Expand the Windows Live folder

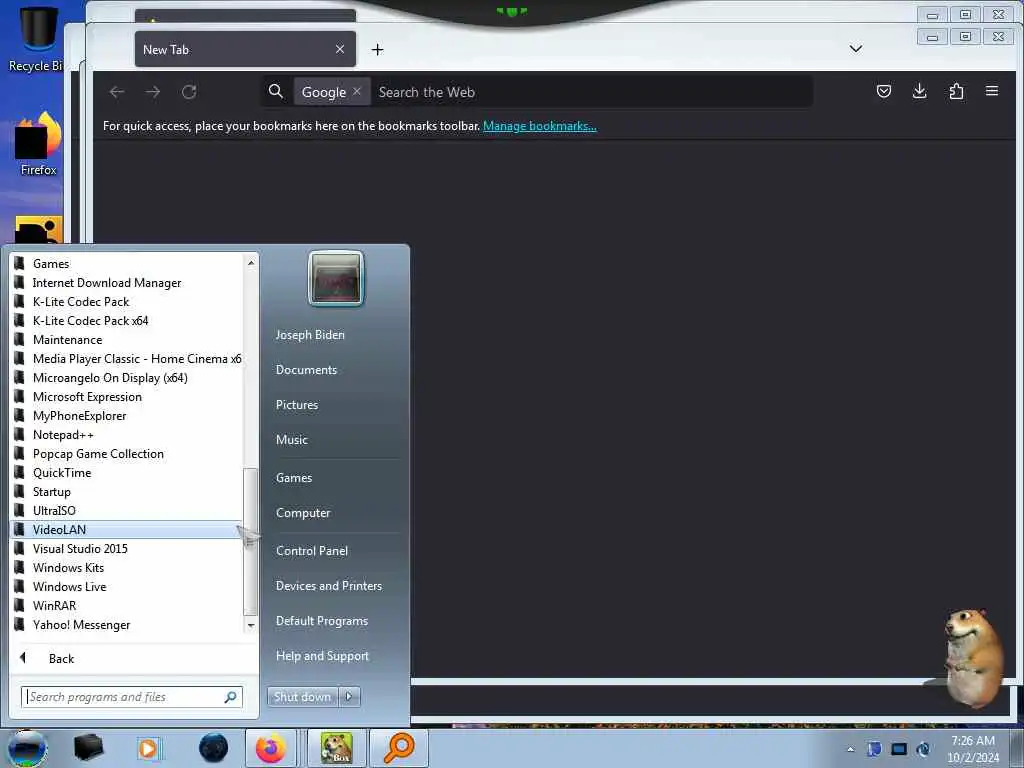[127, 586]
